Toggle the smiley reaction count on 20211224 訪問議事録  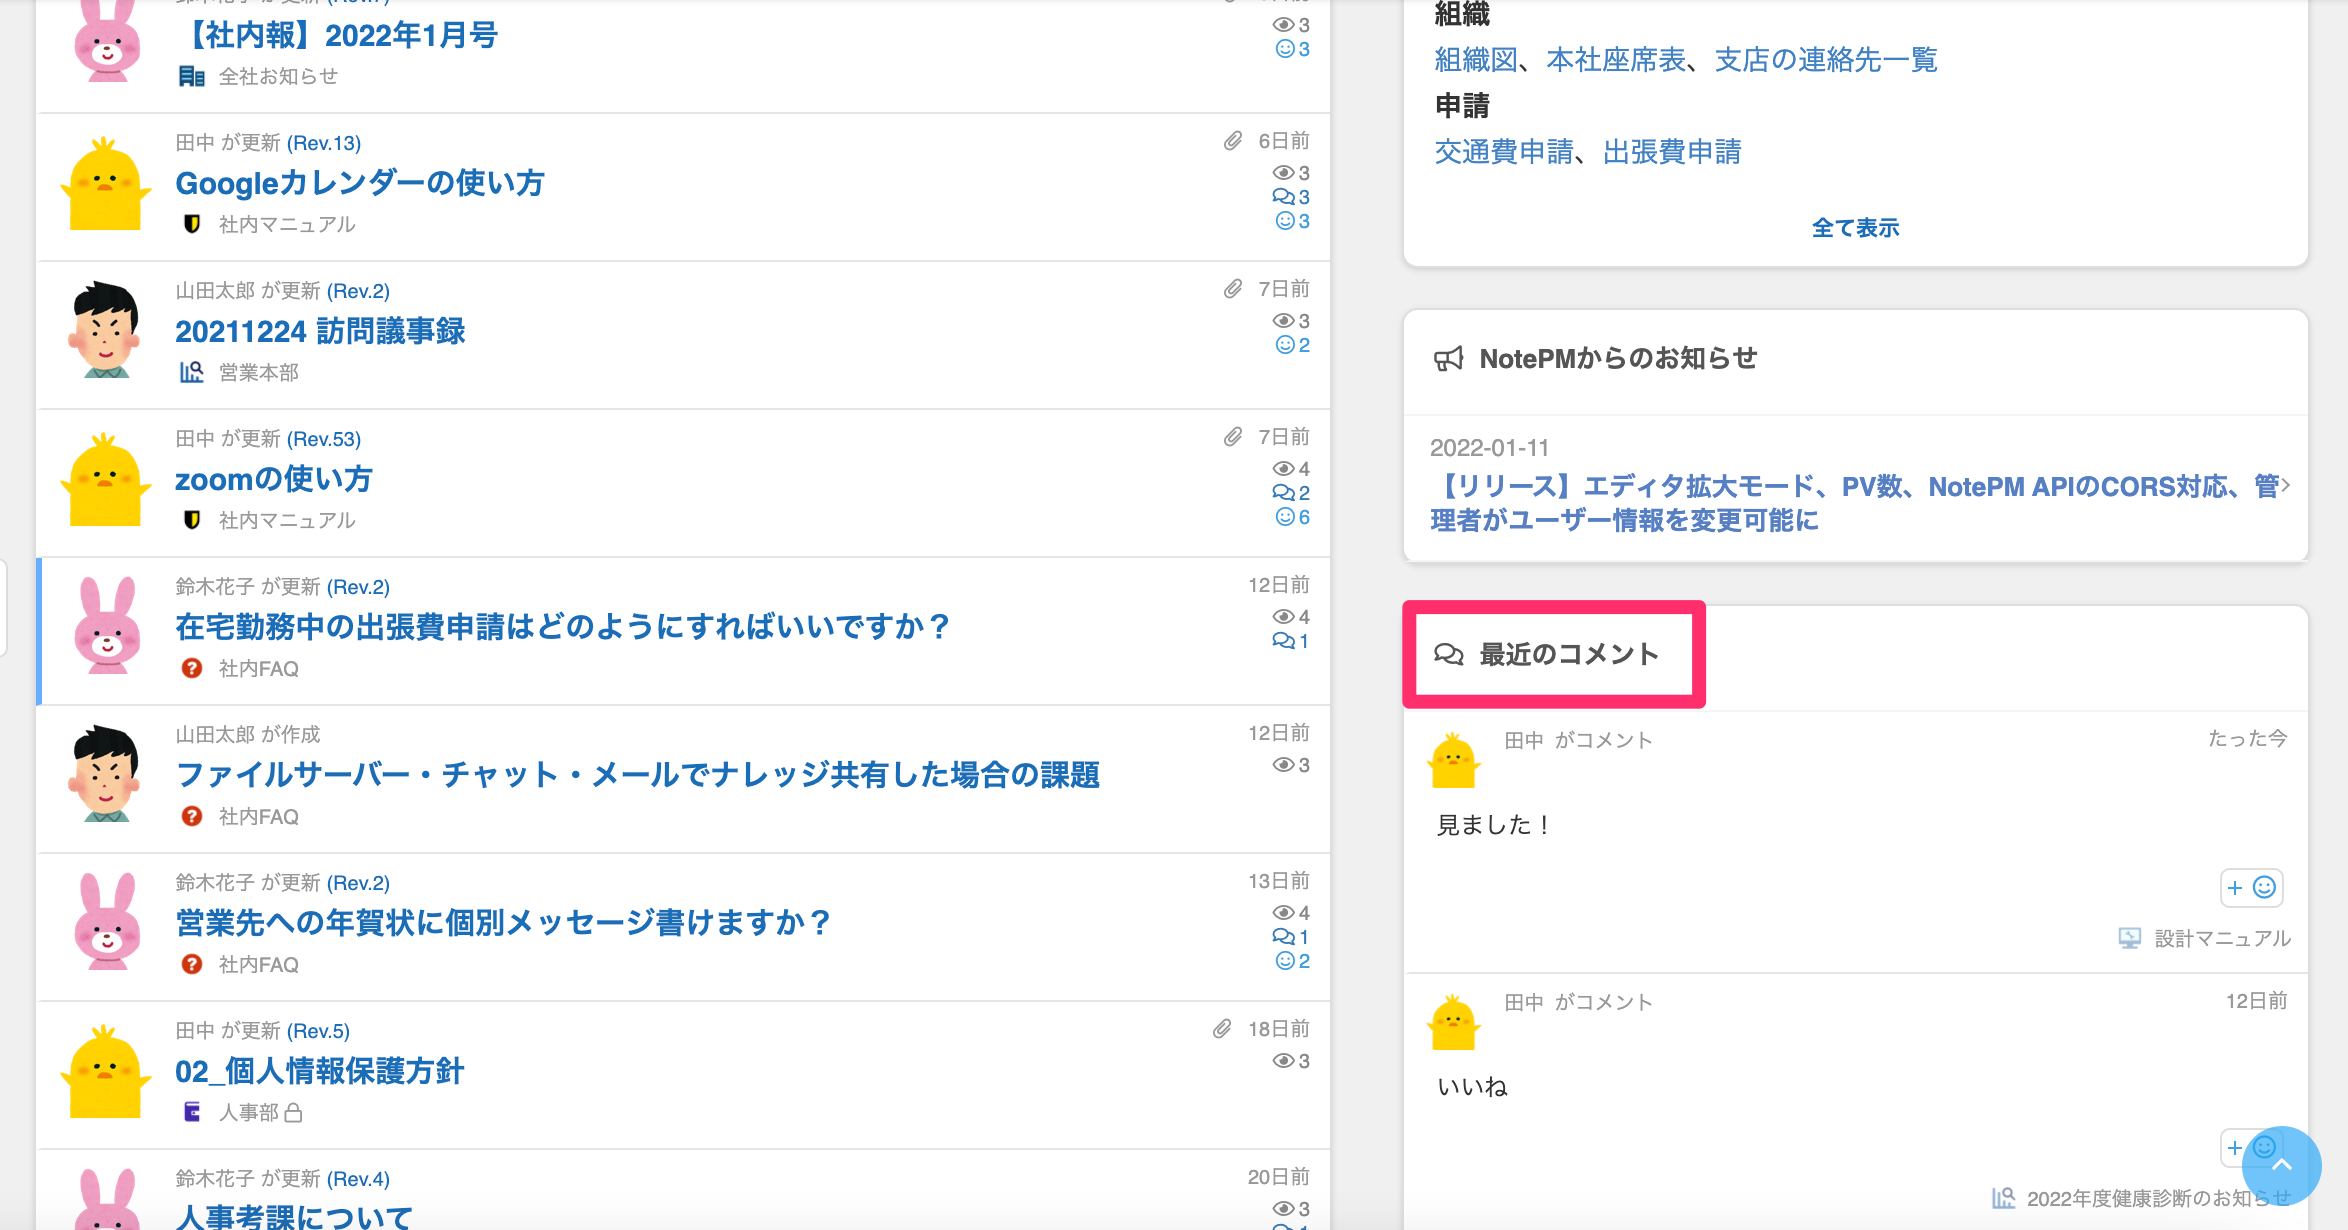(x=1286, y=344)
